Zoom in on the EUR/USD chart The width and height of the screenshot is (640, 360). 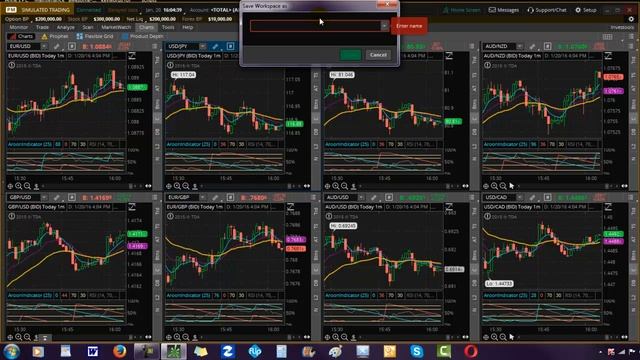pos(18,186)
